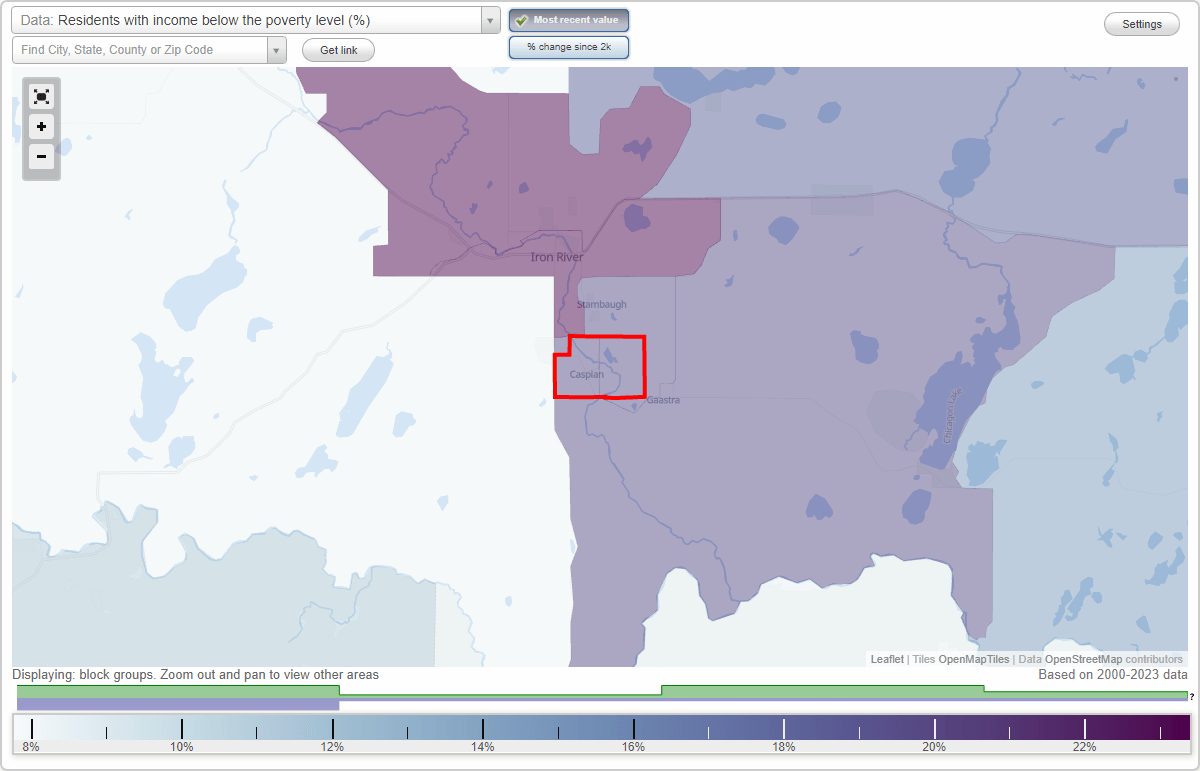
Task: Expand the Find City, State, County dropdown arrow
Action: 276,49
